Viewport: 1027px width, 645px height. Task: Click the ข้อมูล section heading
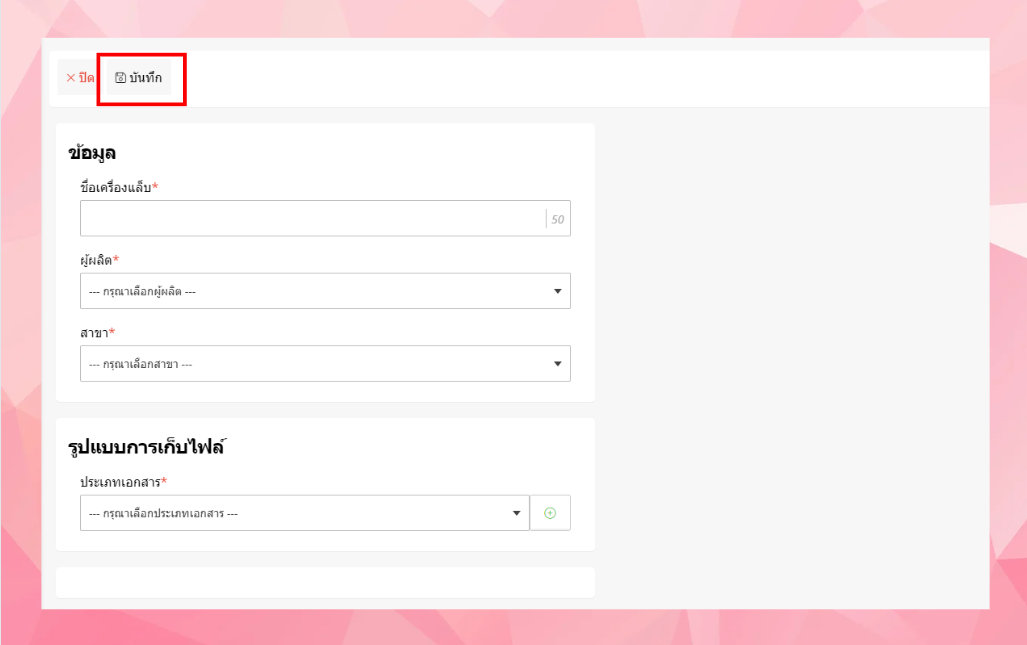(x=92, y=153)
